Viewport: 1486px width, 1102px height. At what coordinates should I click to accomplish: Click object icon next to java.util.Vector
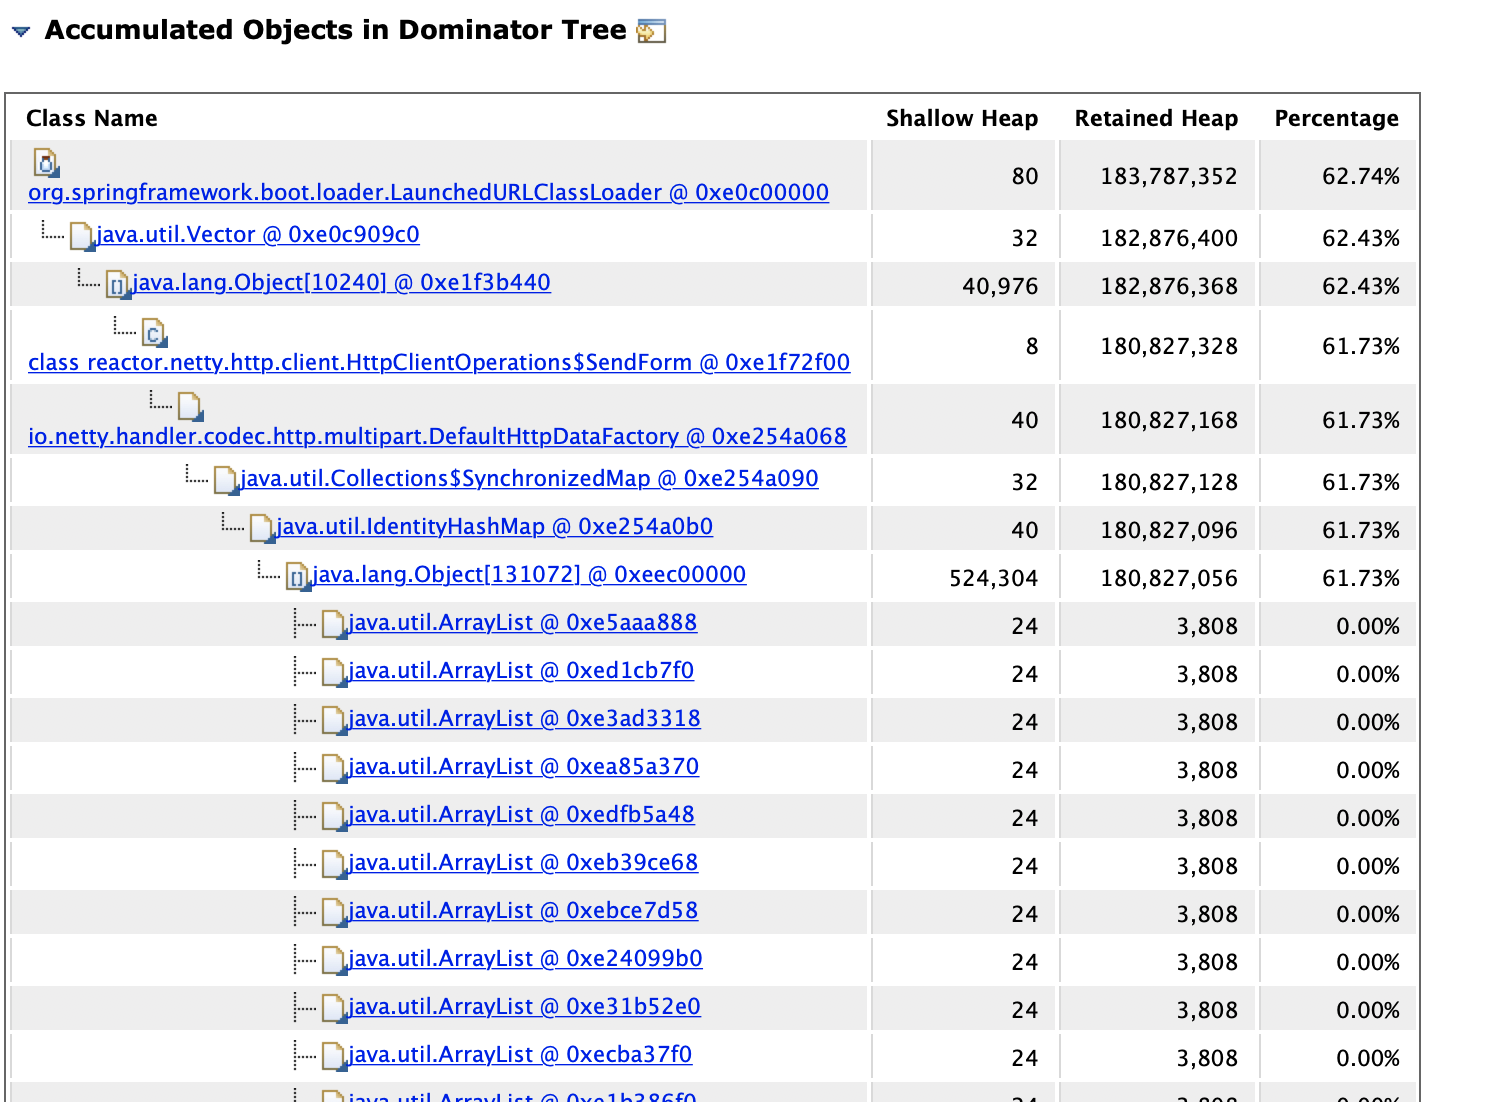pyautogui.click(x=81, y=236)
